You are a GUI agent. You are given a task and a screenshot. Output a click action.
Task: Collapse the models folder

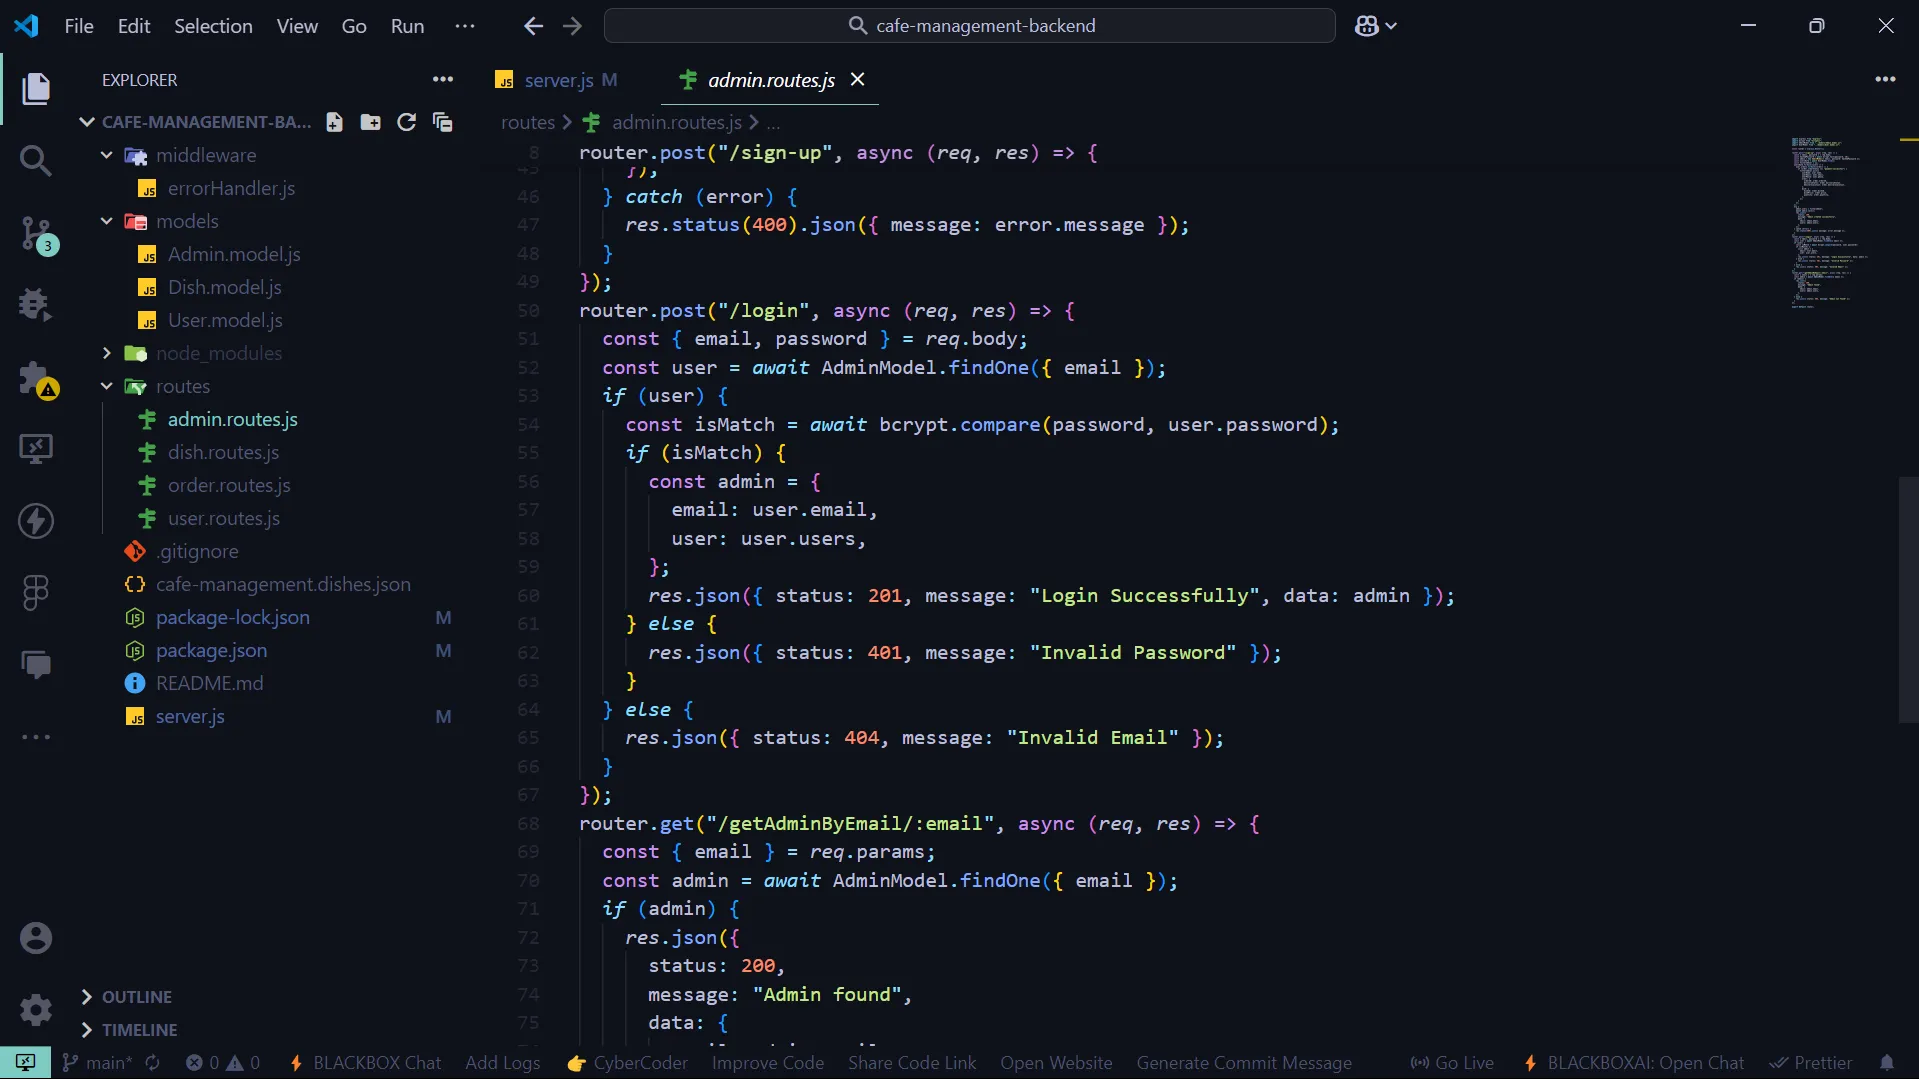107,221
